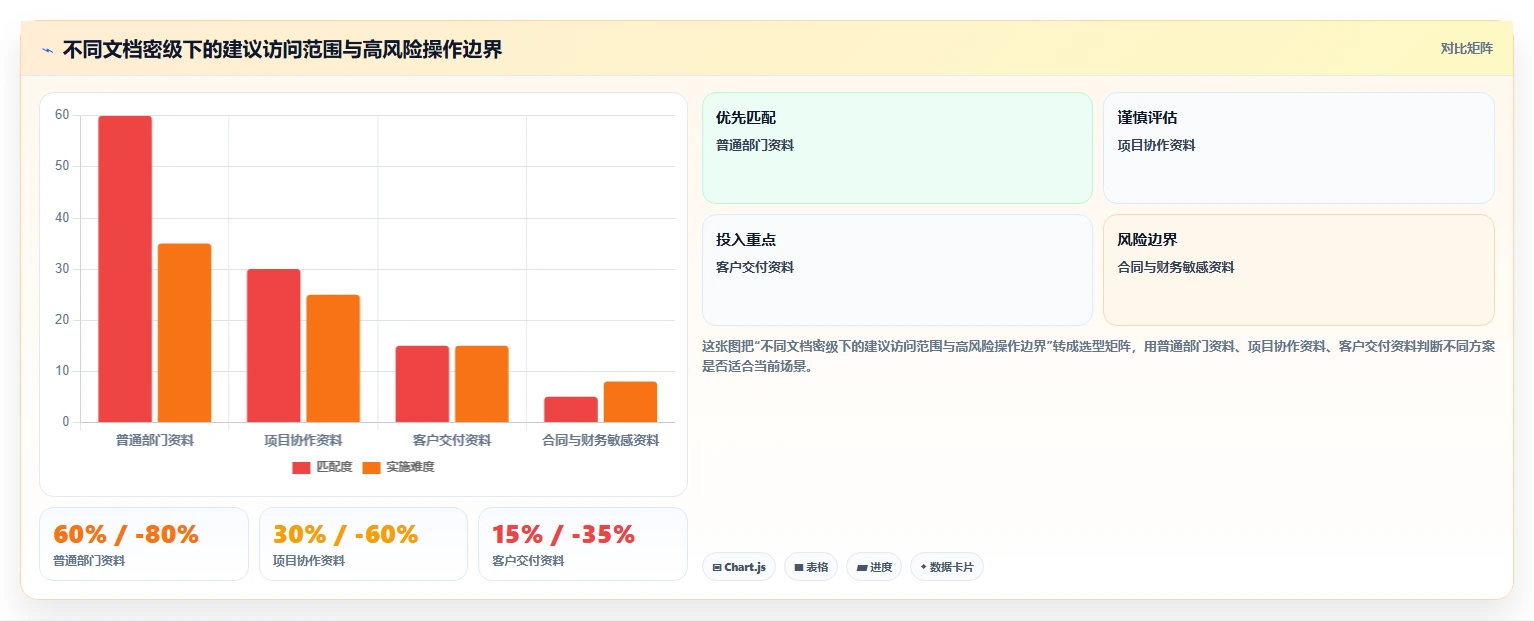Open the 投入重点 matrix card
Screen dimensions: 1534x621
(897, 270)
